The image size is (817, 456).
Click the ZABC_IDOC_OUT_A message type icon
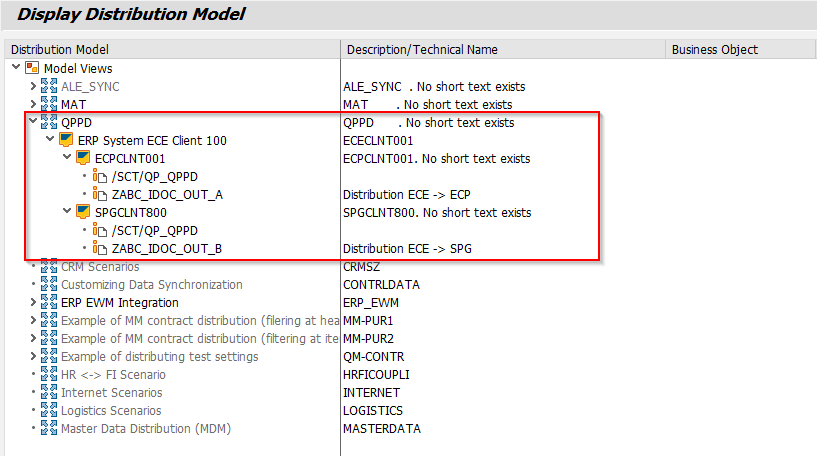(100, 194)
